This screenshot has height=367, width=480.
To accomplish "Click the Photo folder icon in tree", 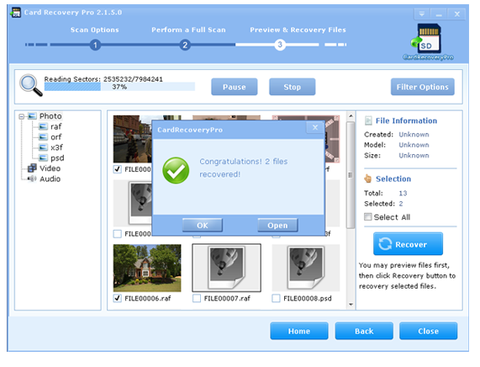I will coord(32,116).
